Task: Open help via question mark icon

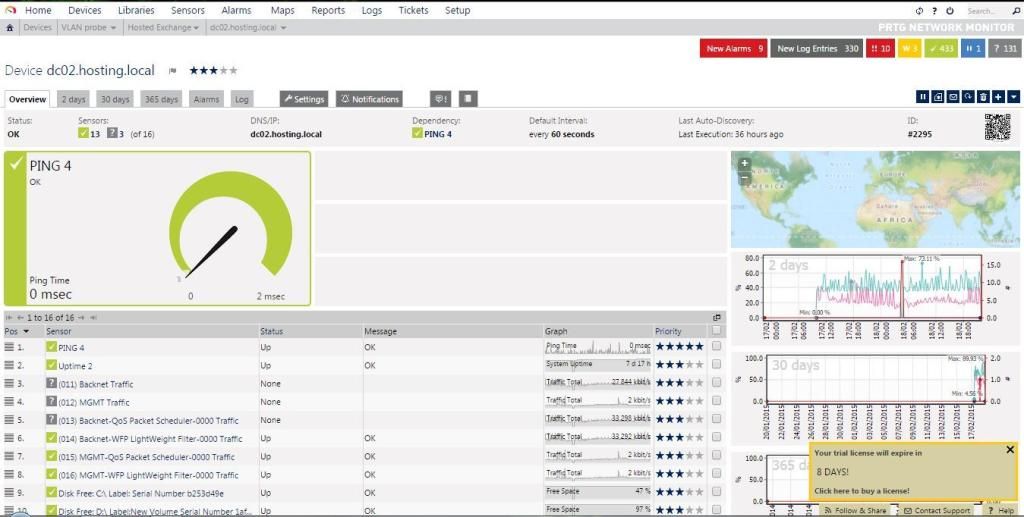Action: (x=935, y=11)
